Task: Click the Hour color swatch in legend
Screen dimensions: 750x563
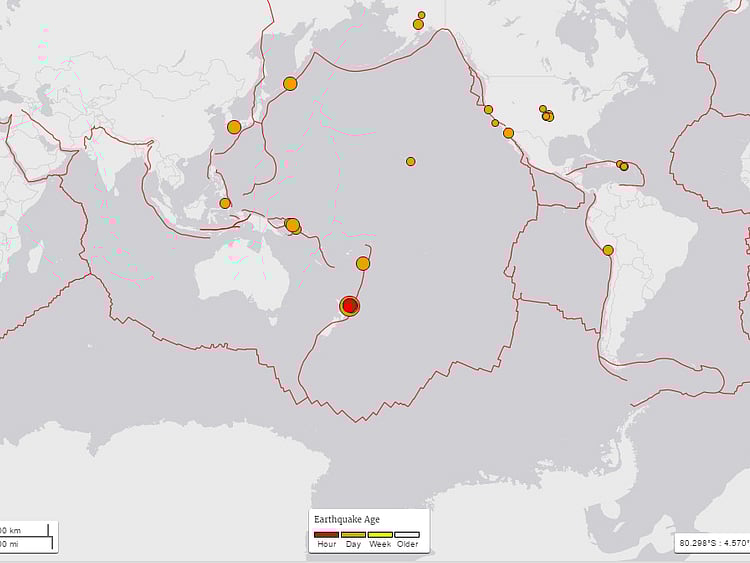Action: pos(327,535)
